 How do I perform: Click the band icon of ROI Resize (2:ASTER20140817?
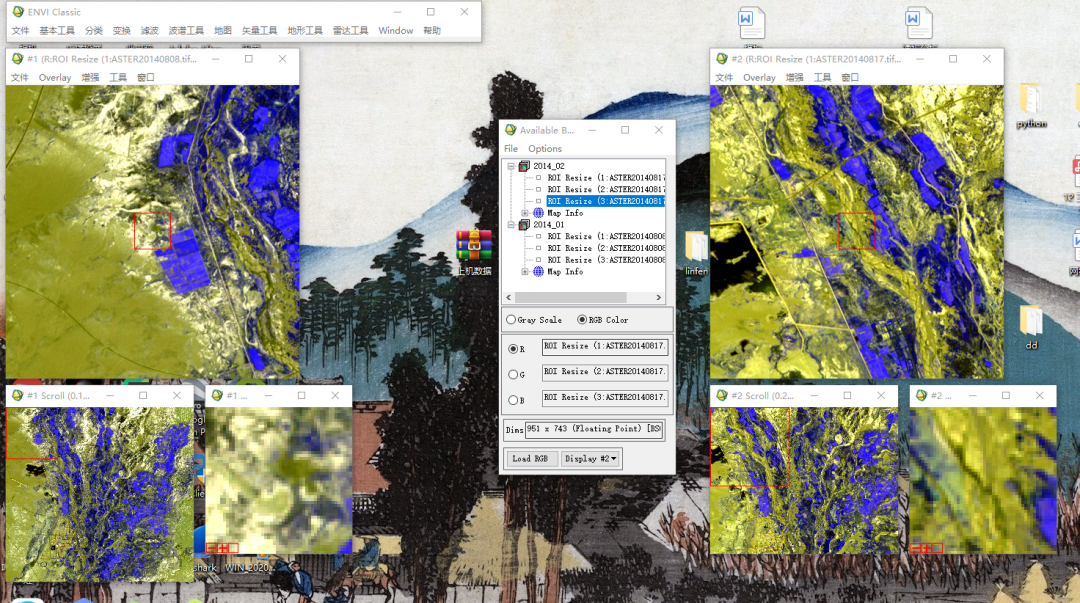point(539,190)
